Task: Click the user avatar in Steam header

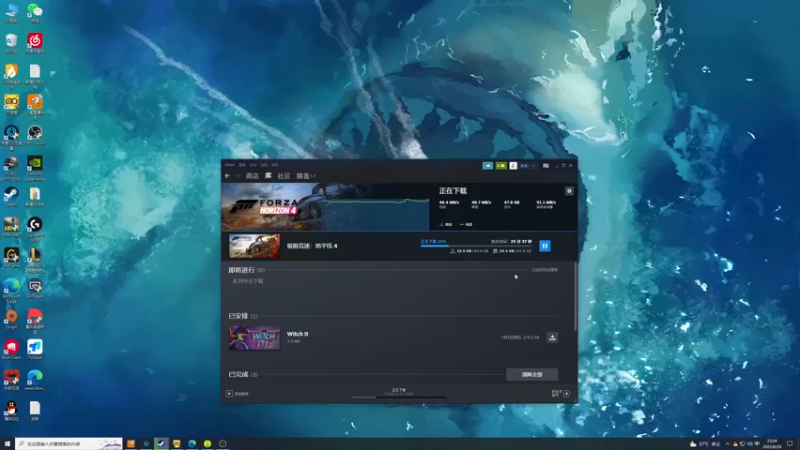Action: pyautogui.click(x=513, y=166)
